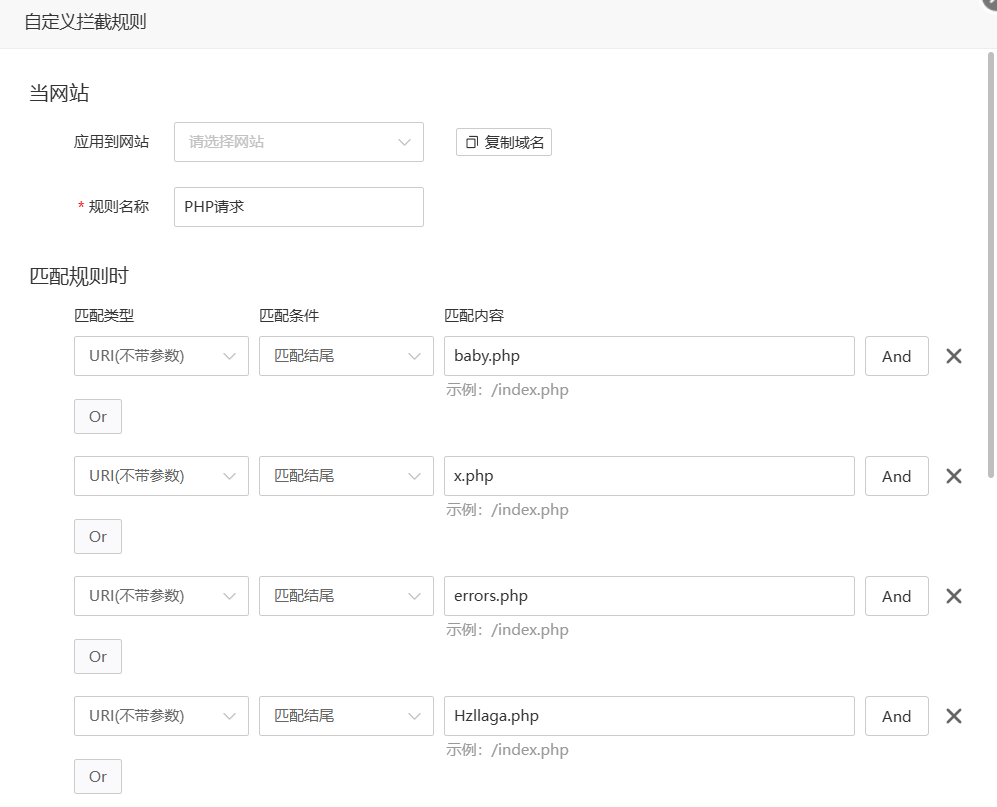Image resolution: width=997 pixels, height=807 pixels.
Task: Click the baby.php match content field
Action: point(649,356)
